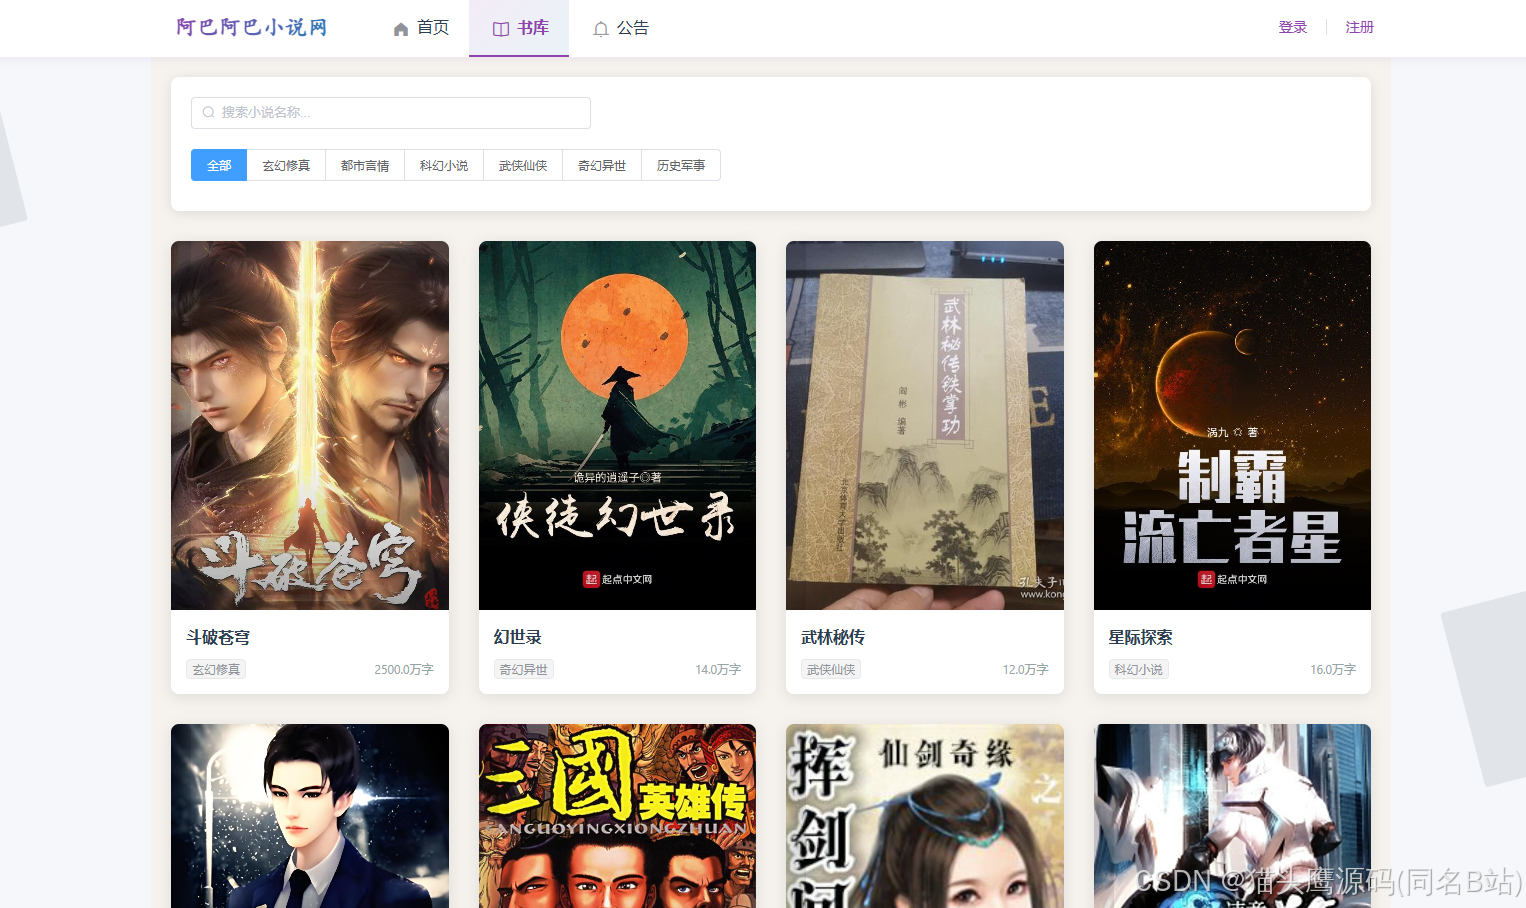The image size is (1526, 908).
Task: Open the 制霸流亡者星 book cover
Action: point(1232,425)
